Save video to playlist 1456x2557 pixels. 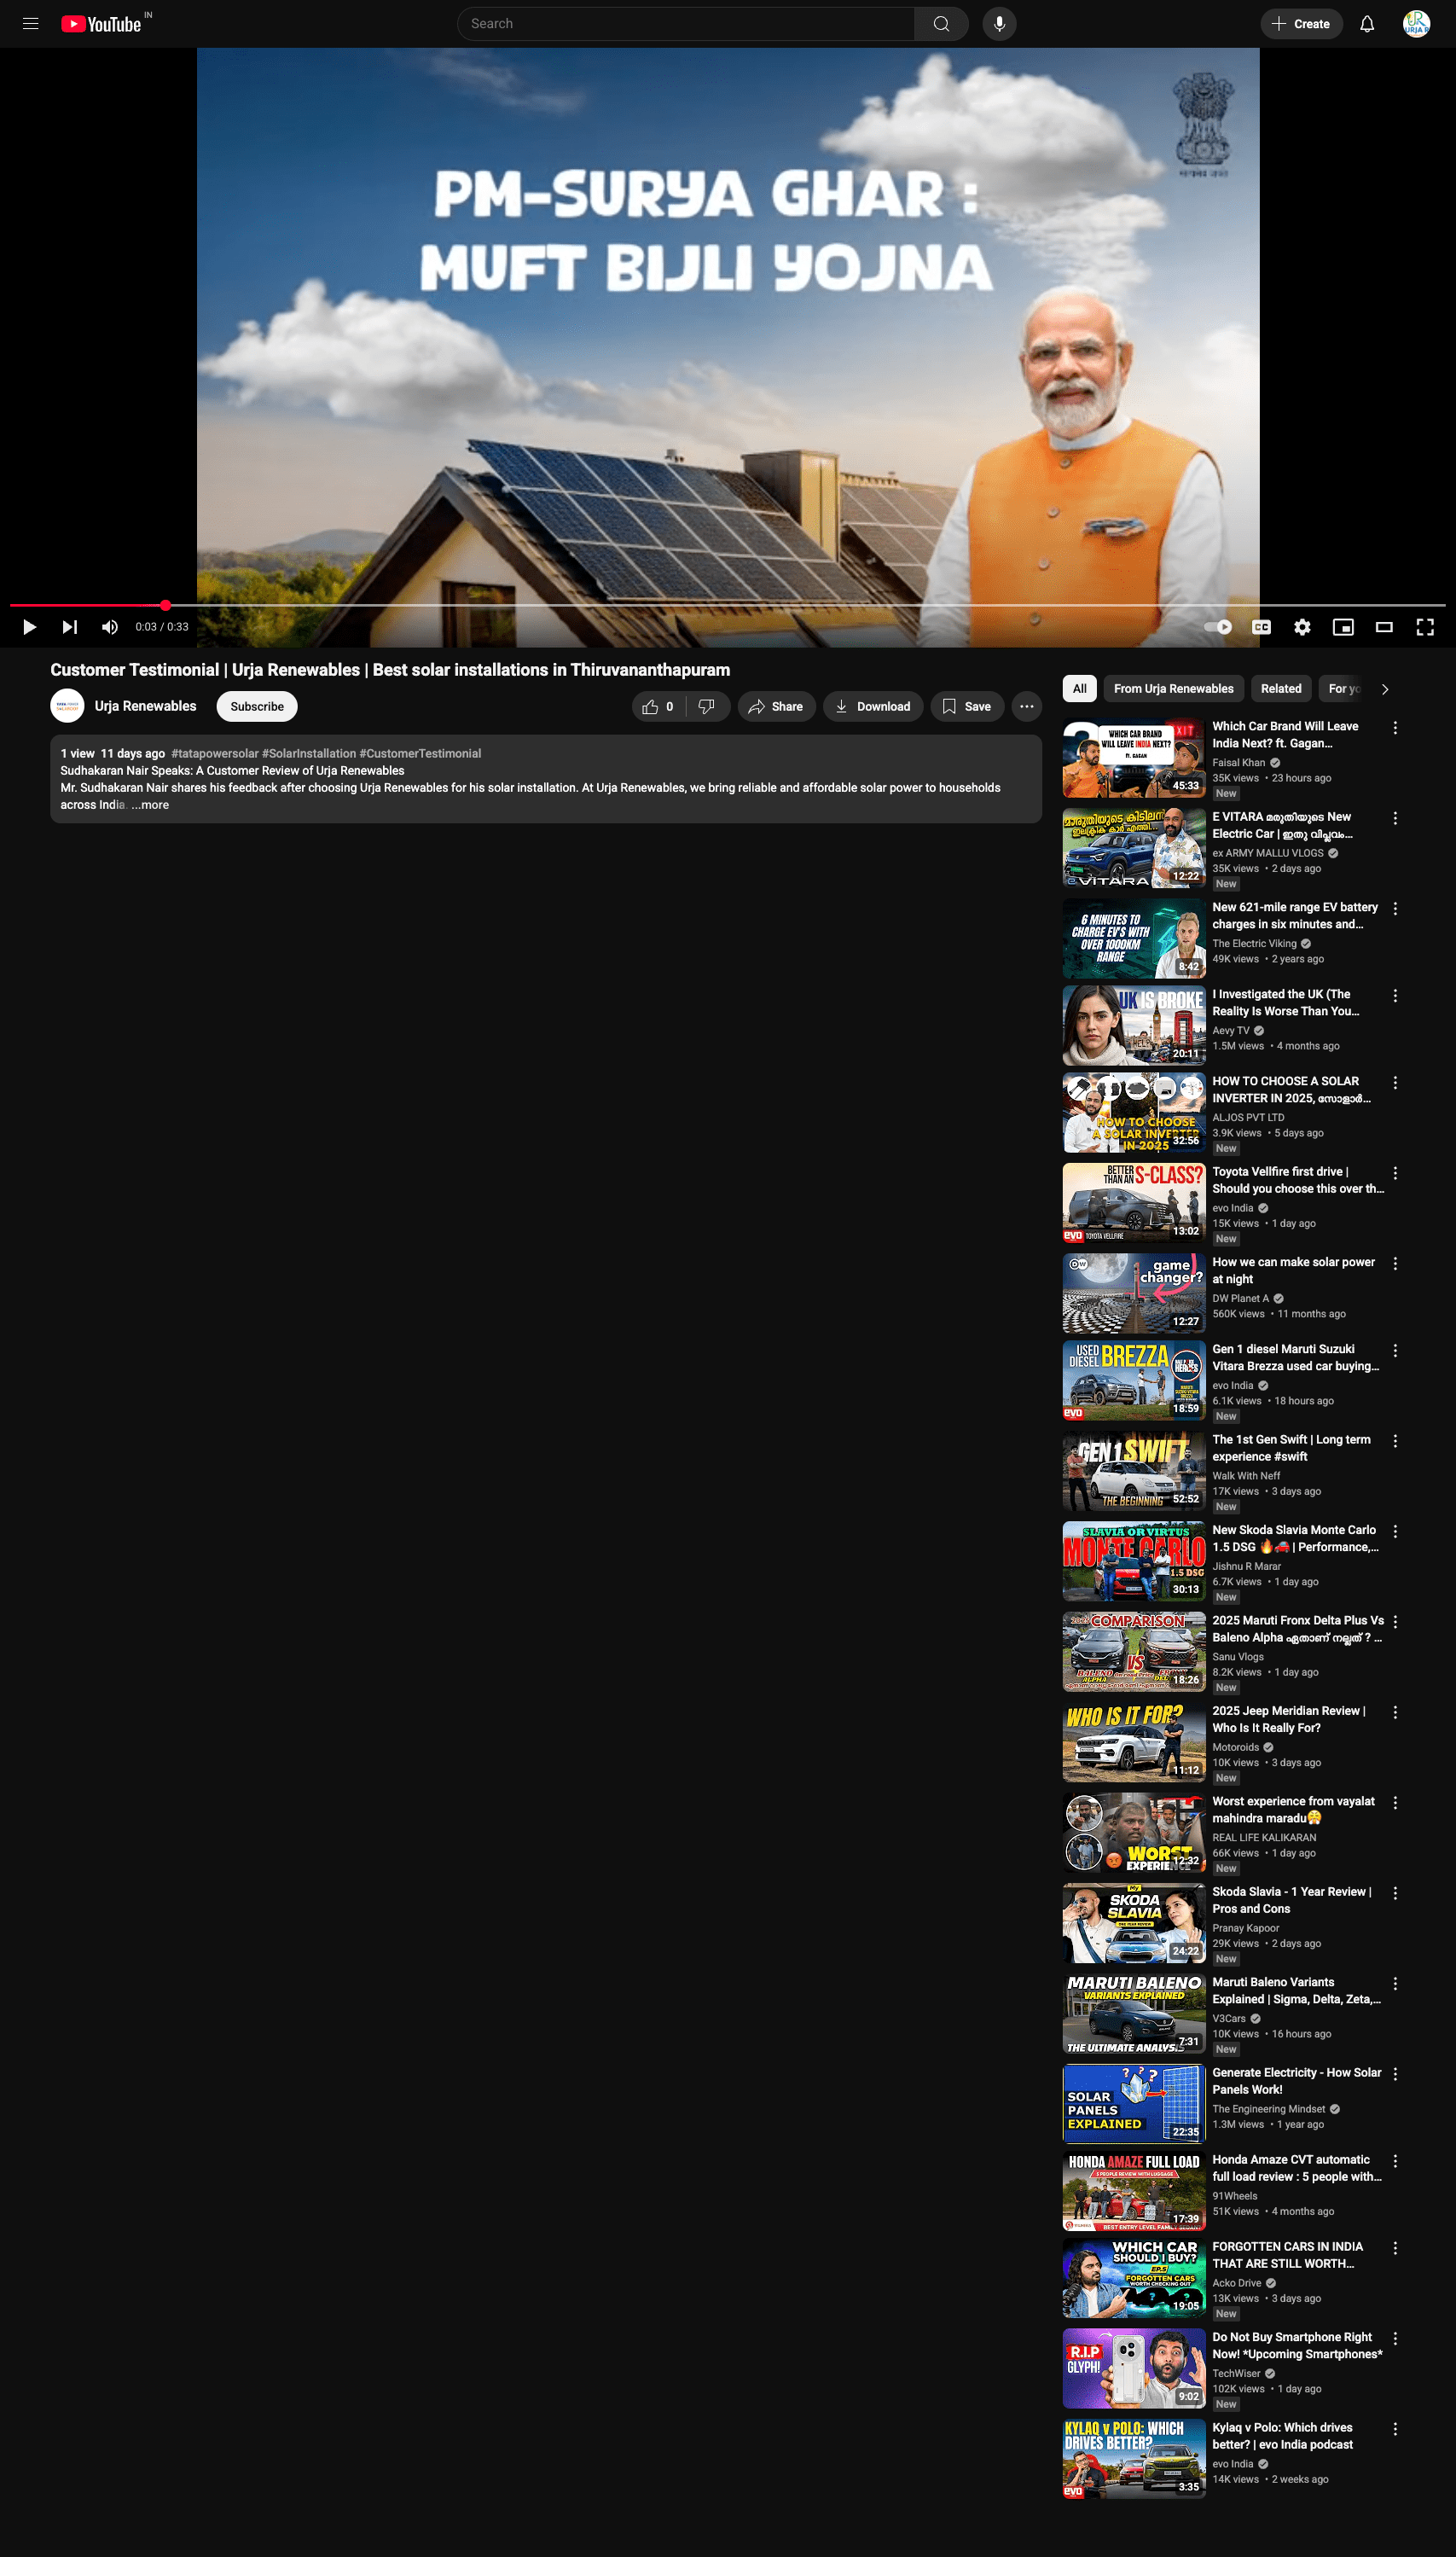point(967,706)
